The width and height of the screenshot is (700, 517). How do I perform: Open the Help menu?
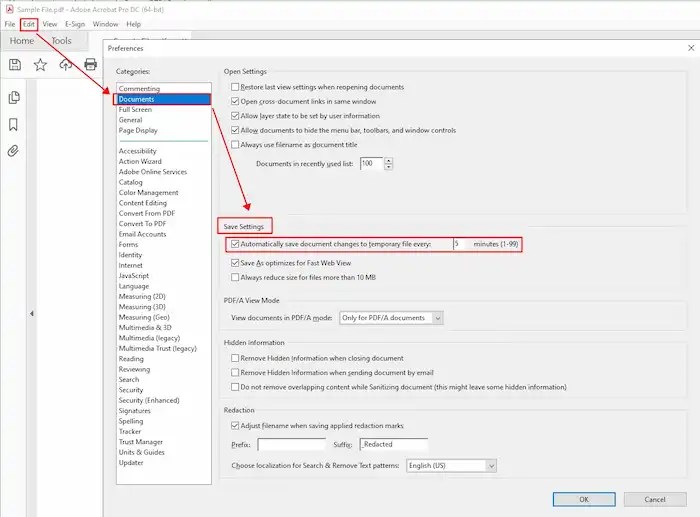133,24
